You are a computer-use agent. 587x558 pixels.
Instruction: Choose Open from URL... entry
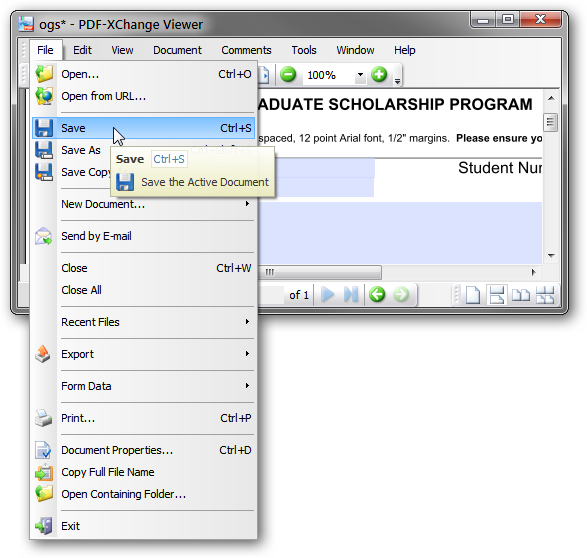click(143, 96)
